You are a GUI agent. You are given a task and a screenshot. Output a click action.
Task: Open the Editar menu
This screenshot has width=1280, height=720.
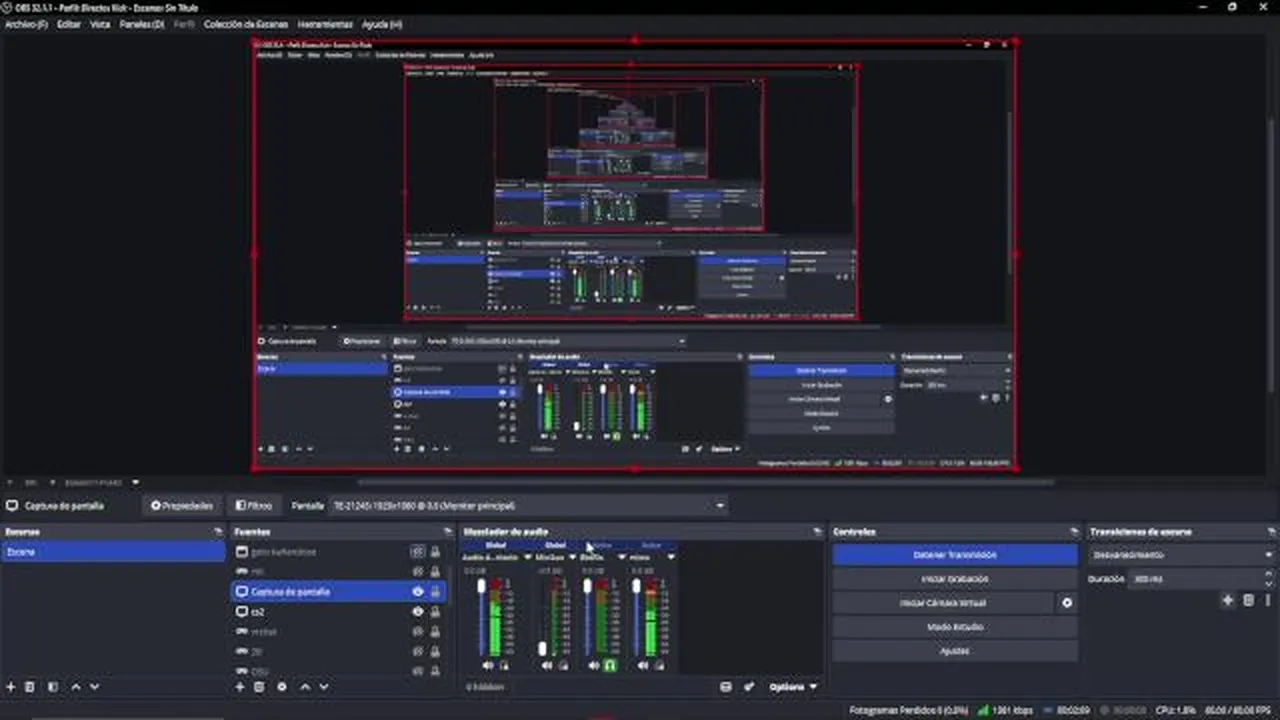[69, 24]
